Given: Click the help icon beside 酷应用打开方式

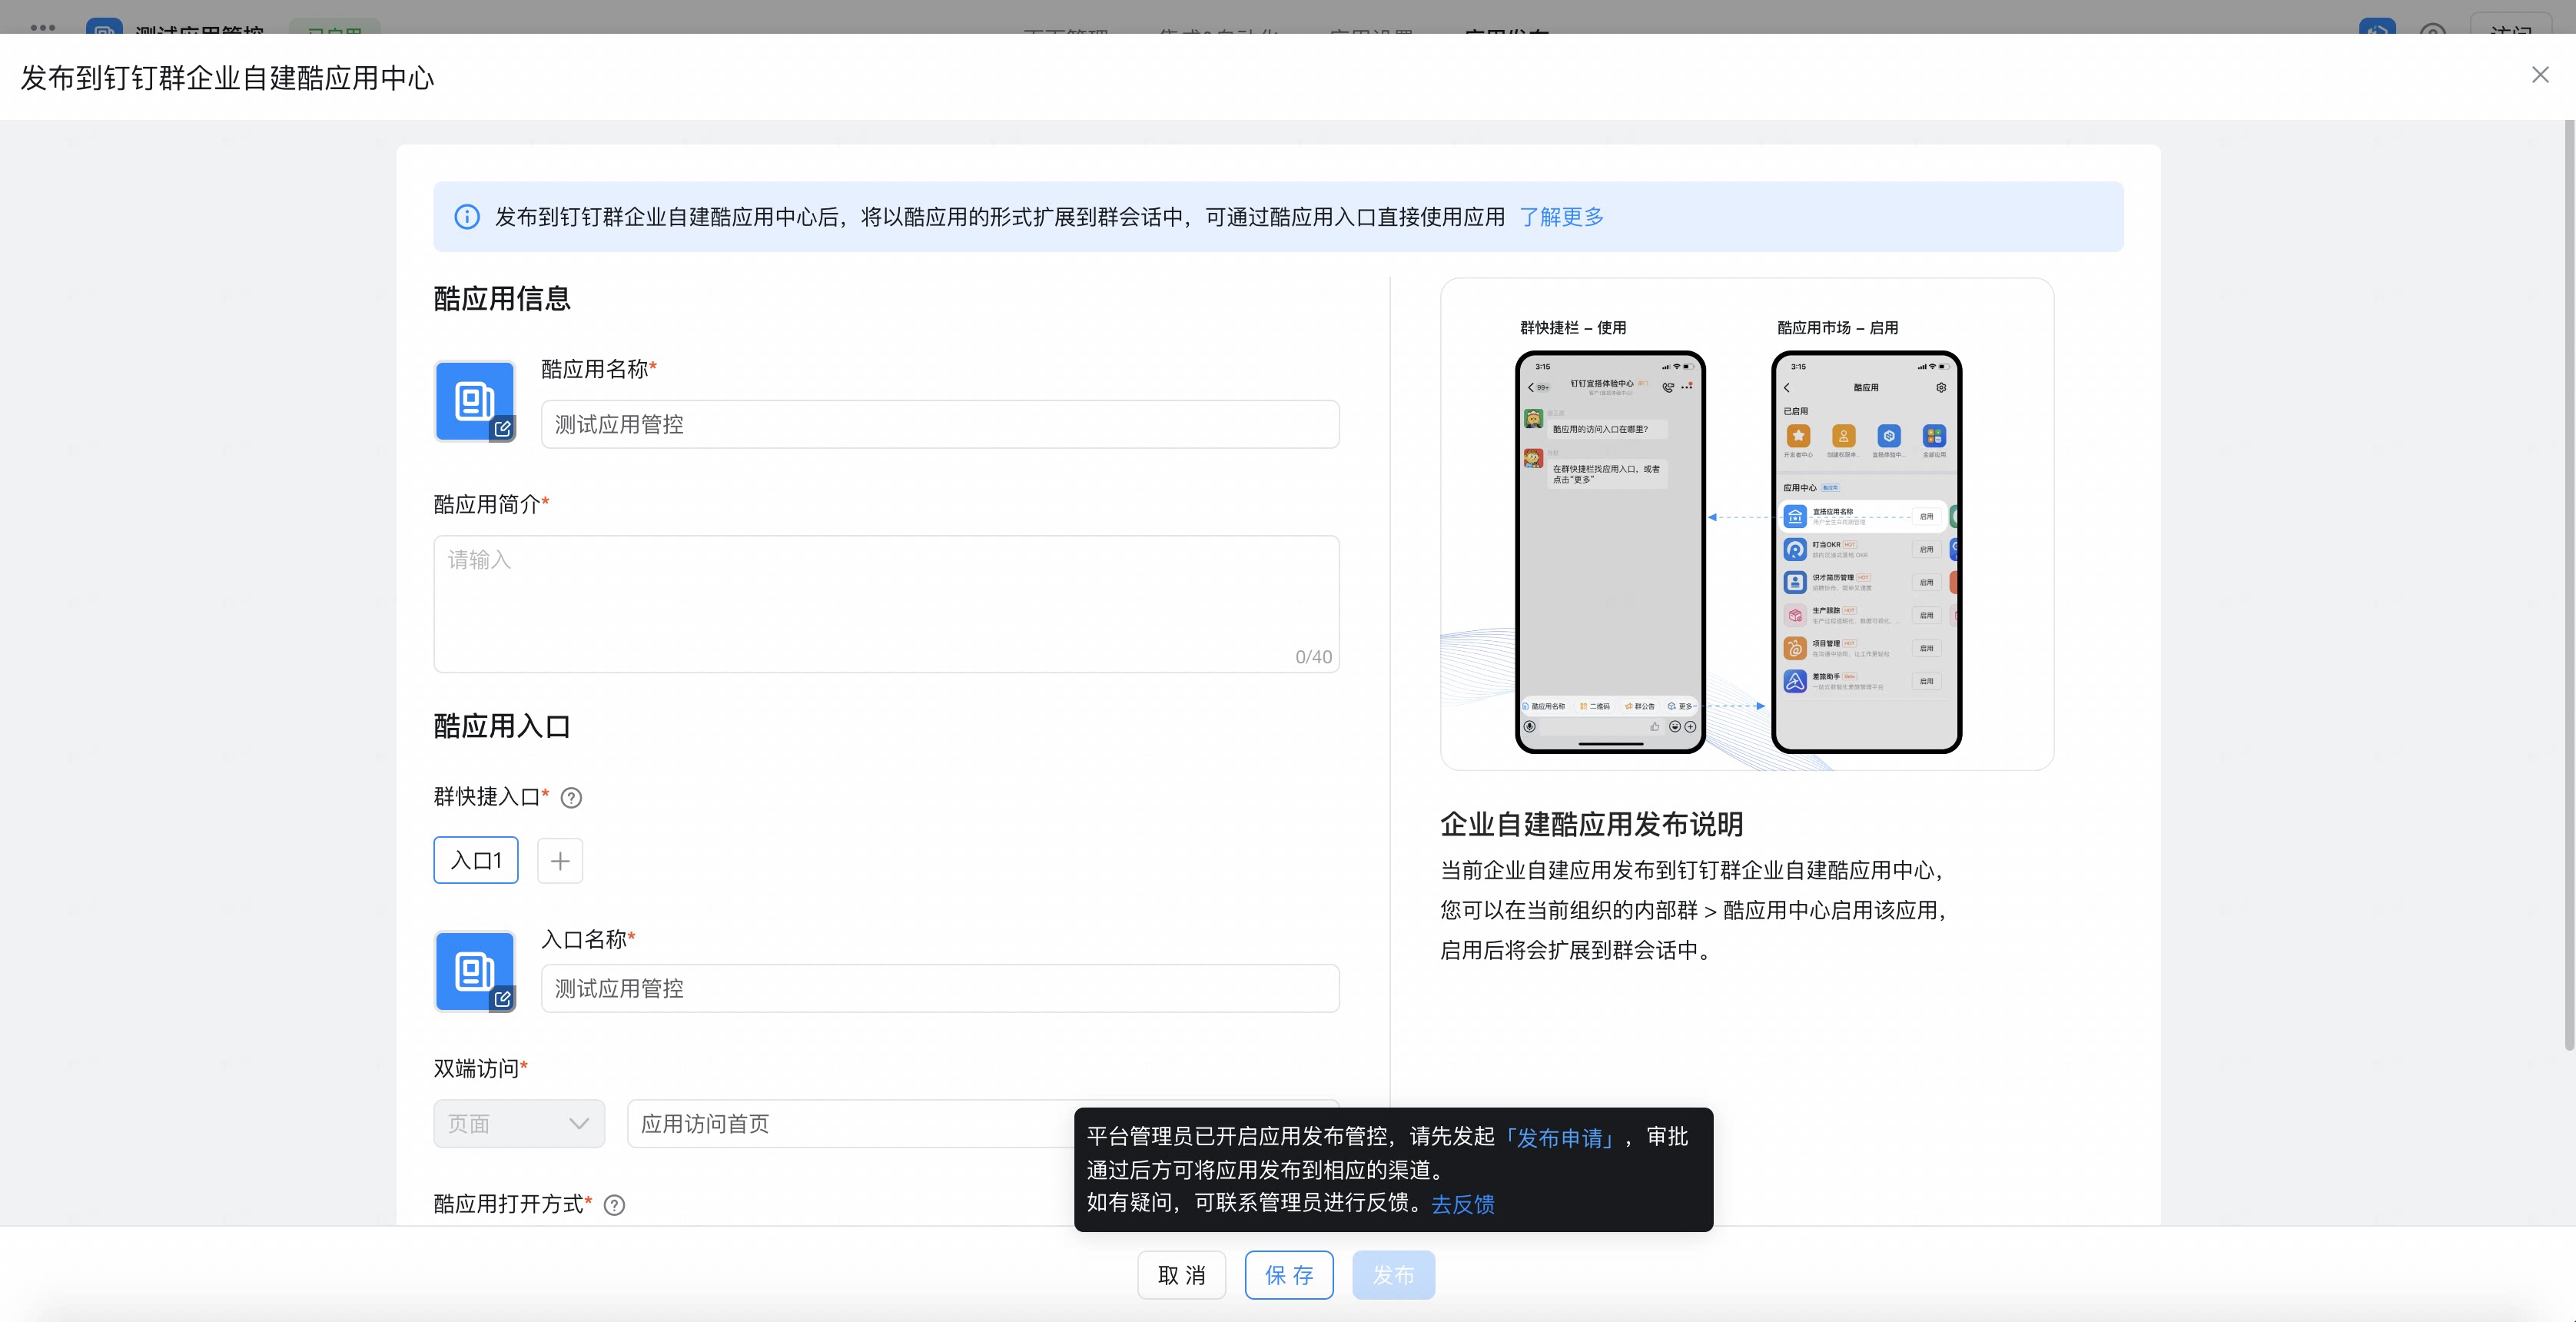Looking at the screenshot, I should 615,1205.
